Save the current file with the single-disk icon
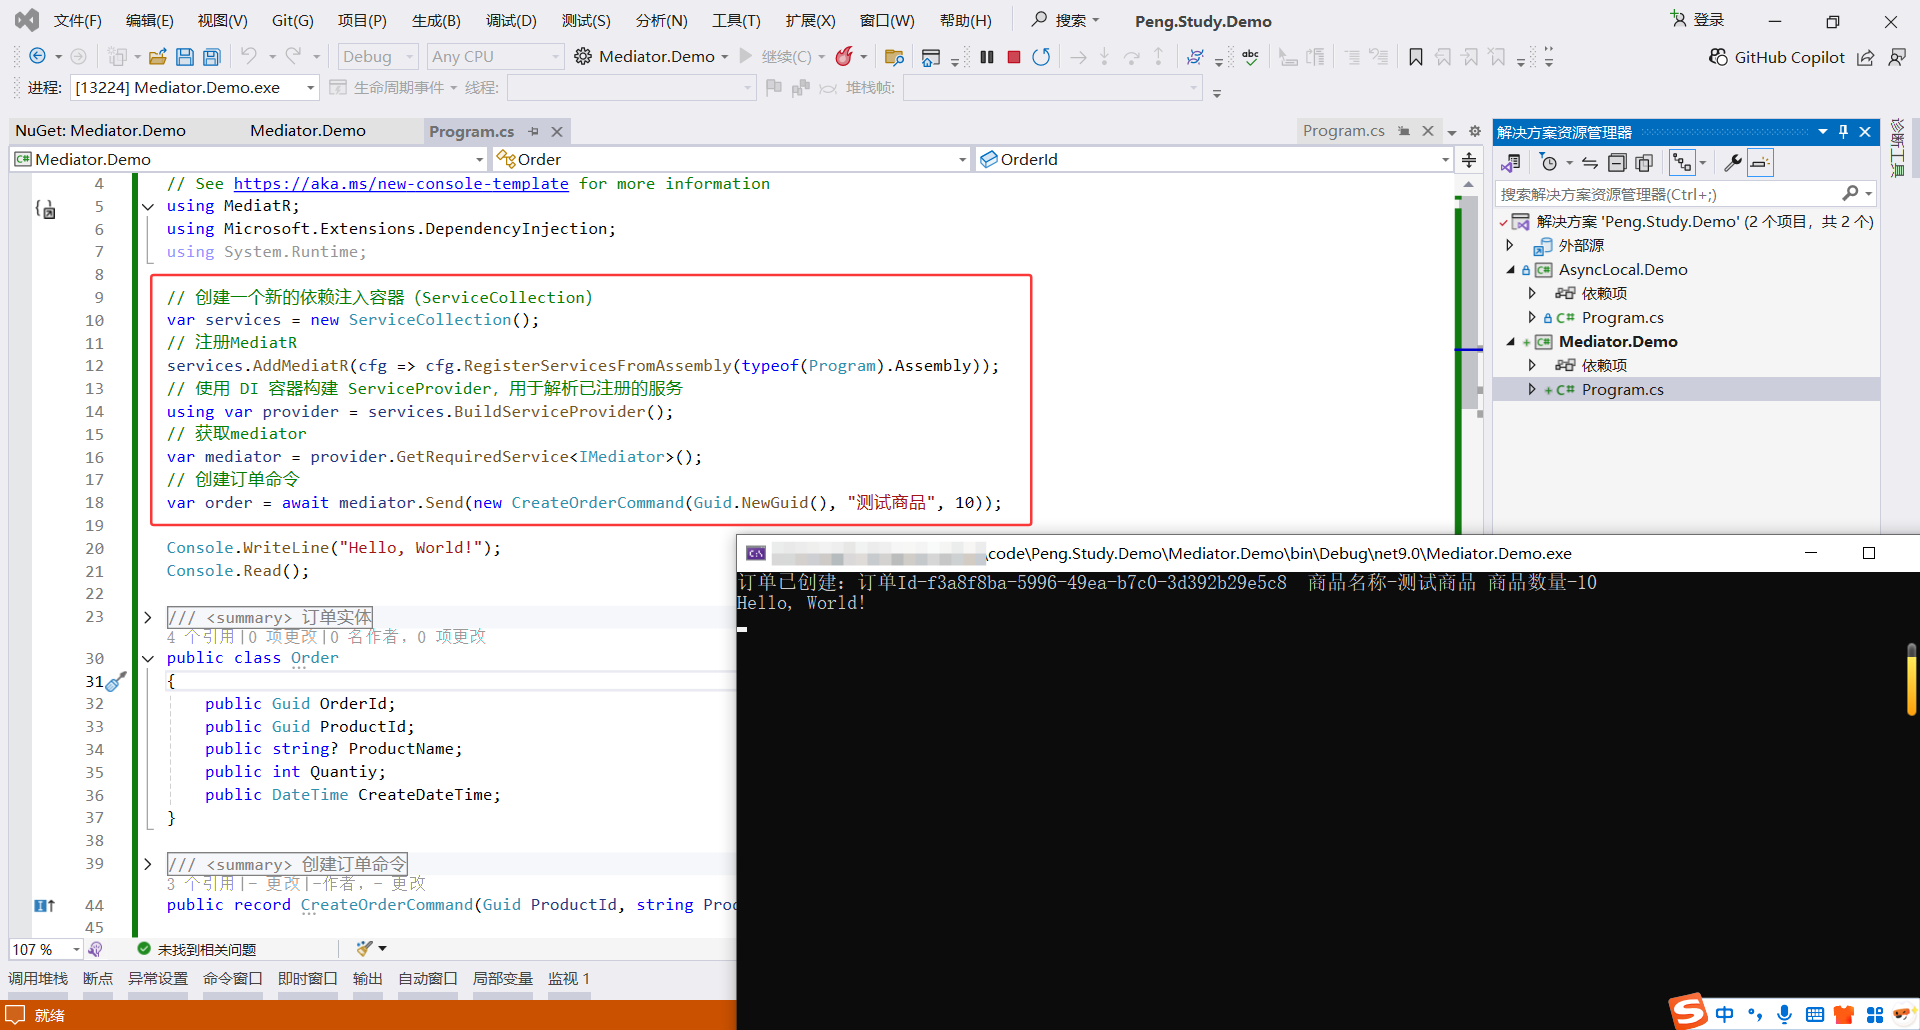Viewport: 1920px width, 1030px height. click(185, 57)
